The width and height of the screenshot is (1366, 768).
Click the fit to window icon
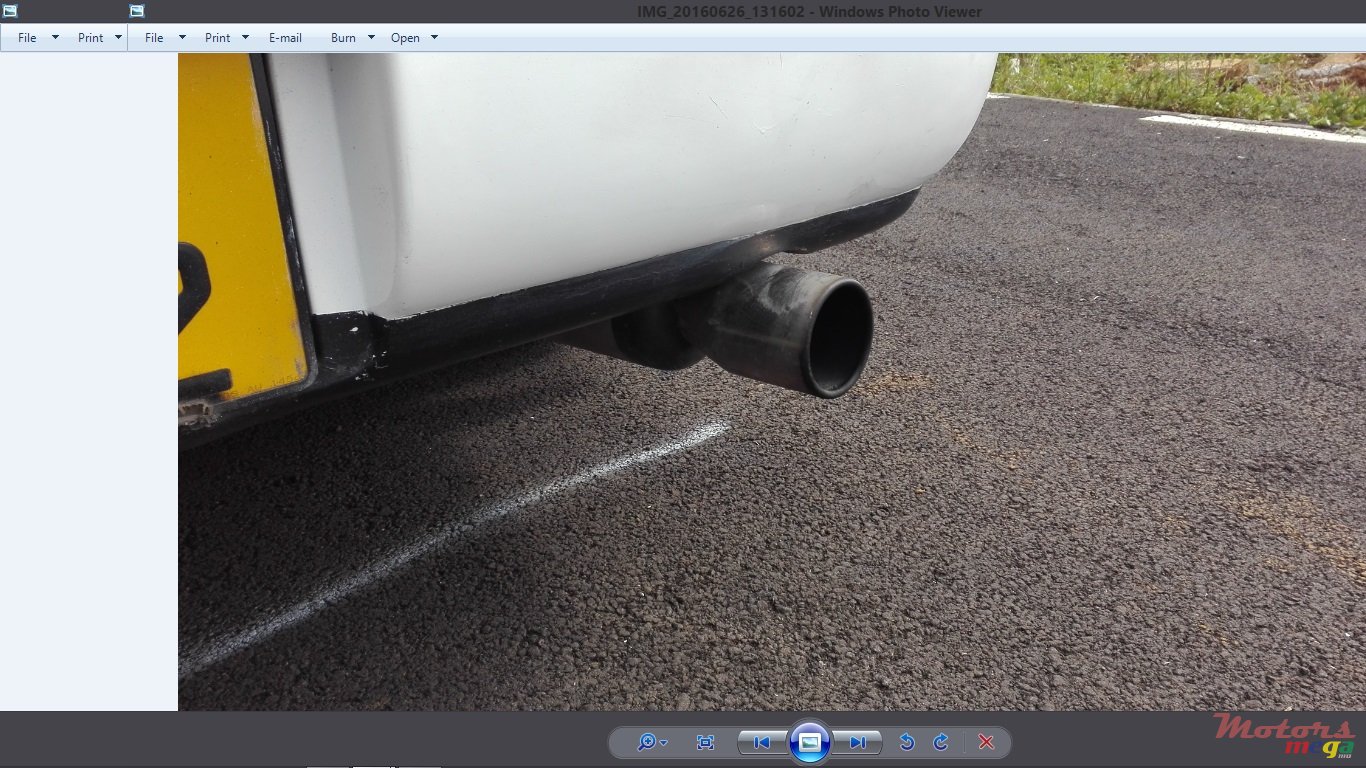point(705,742)
